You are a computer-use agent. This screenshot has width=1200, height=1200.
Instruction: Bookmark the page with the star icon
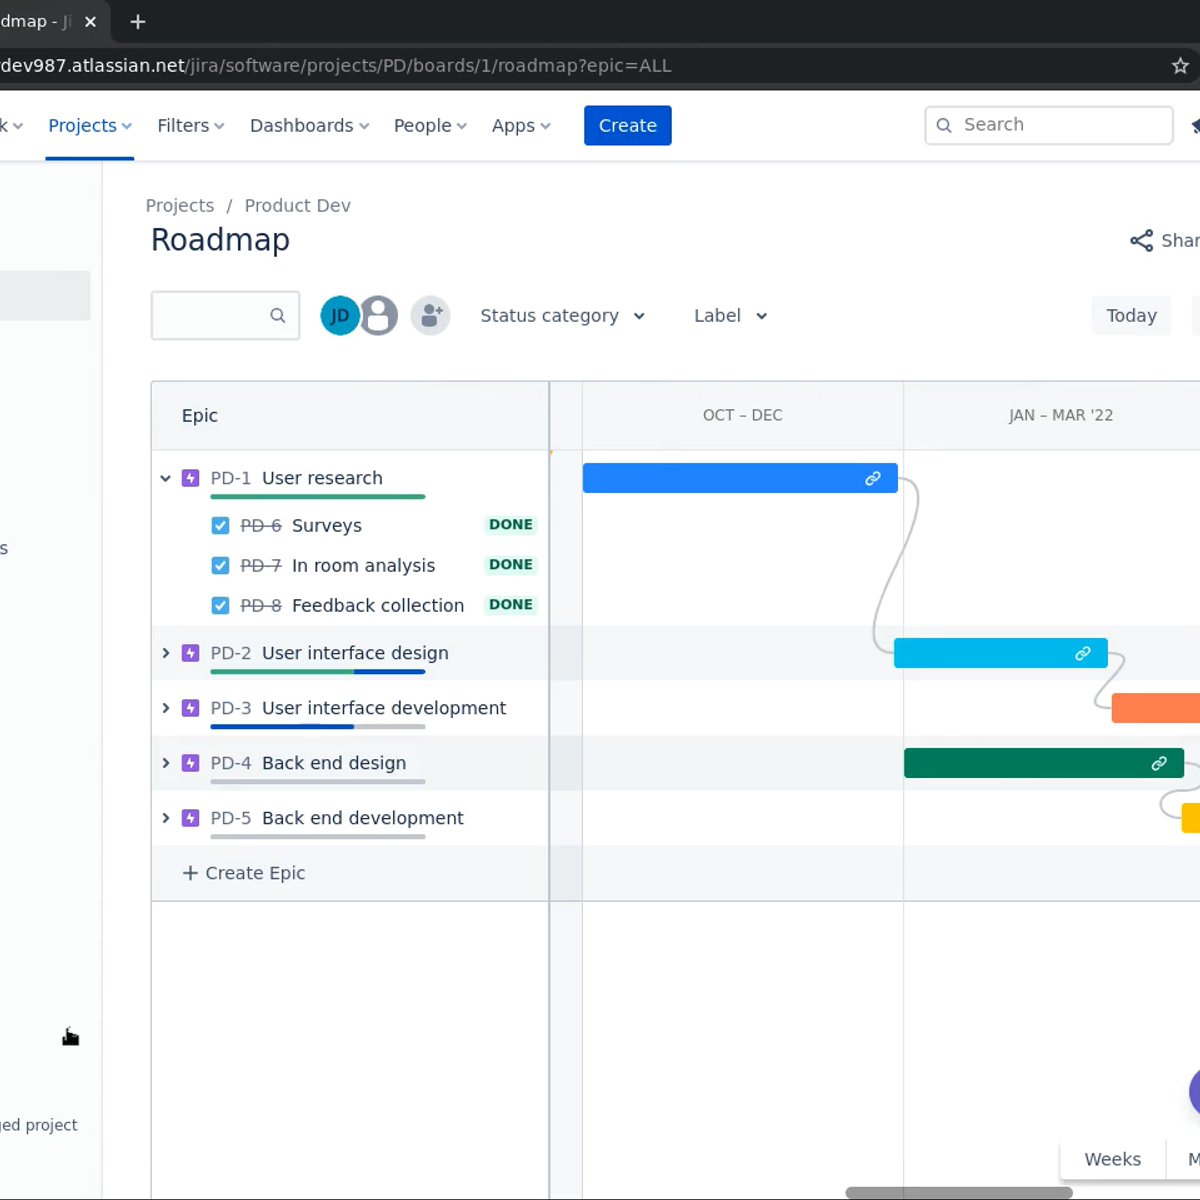point(1180,66)
